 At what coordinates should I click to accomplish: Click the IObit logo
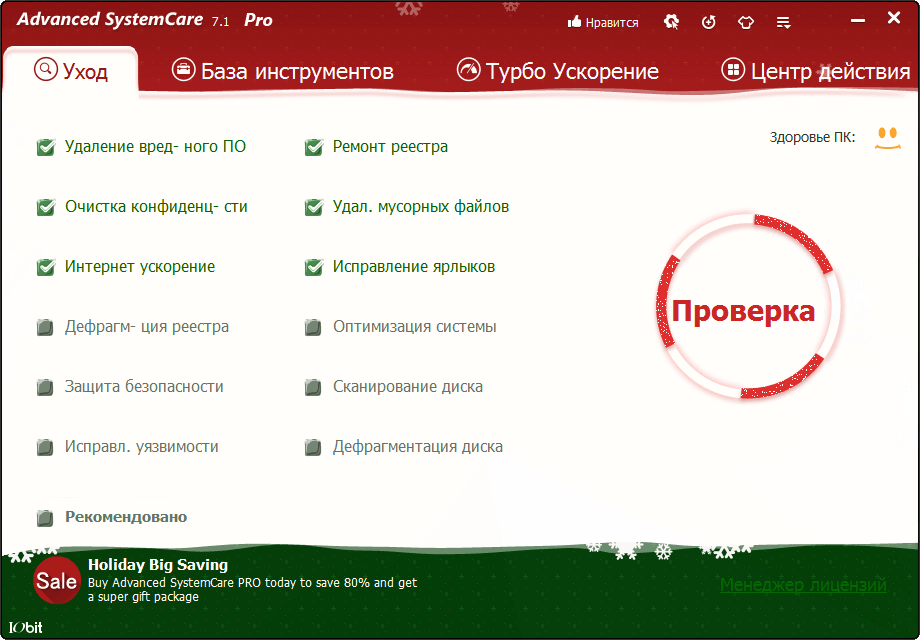tap(26, 627)
